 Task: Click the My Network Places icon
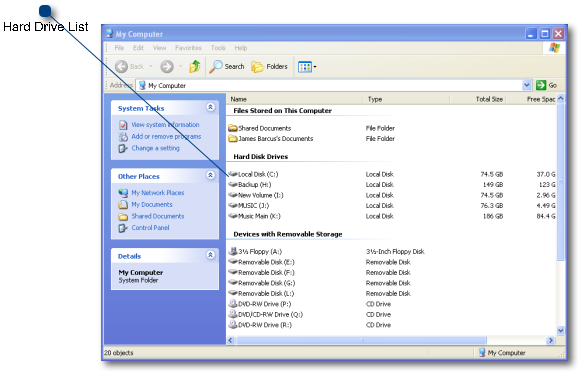coord(123,193)
